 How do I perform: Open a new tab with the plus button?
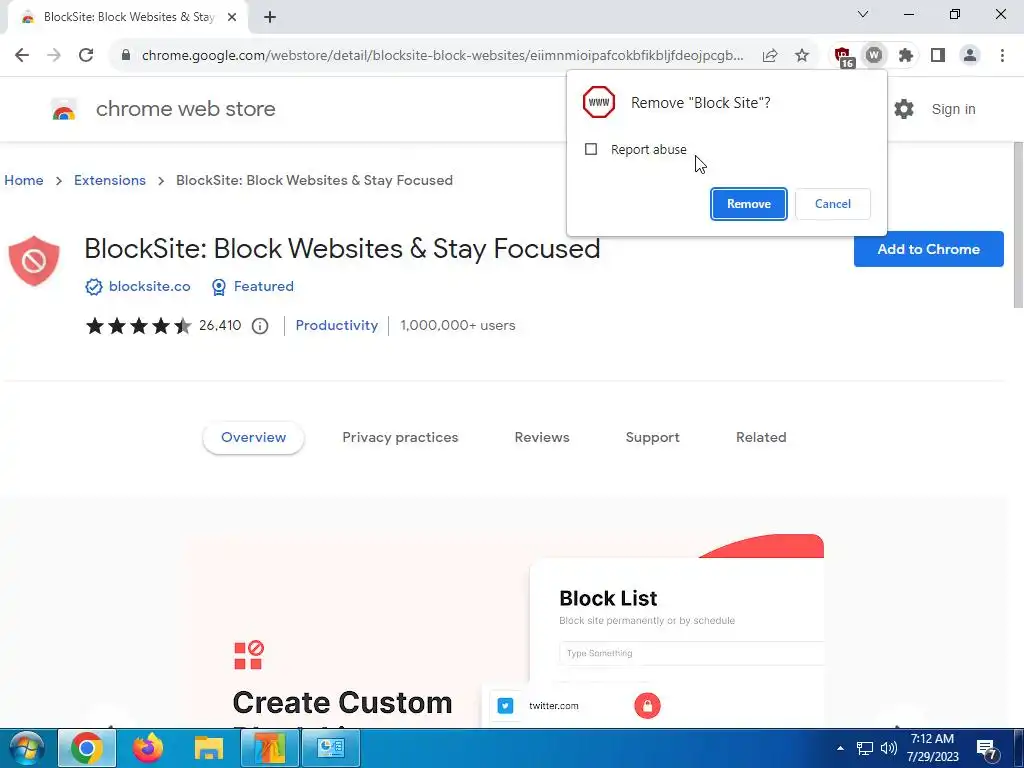pyautogui.click(x=270, y=17)
